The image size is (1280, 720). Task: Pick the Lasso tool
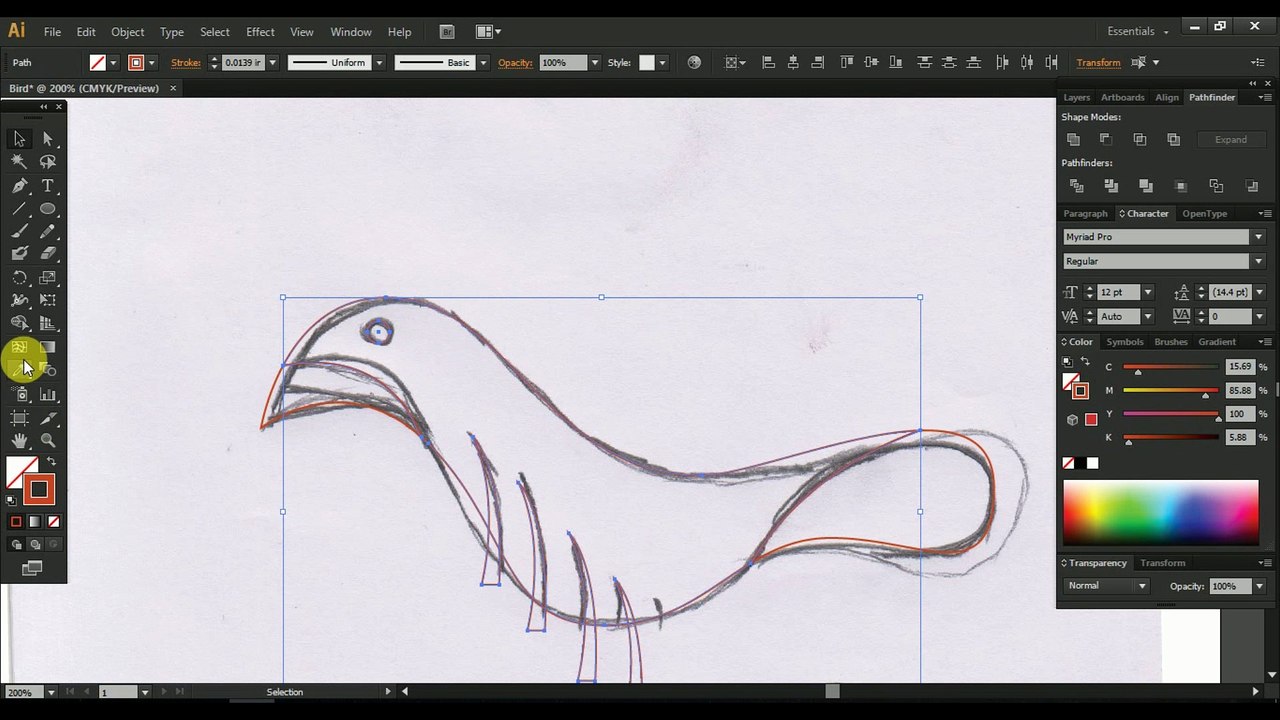pyautogui.click(x=48, y=162)
